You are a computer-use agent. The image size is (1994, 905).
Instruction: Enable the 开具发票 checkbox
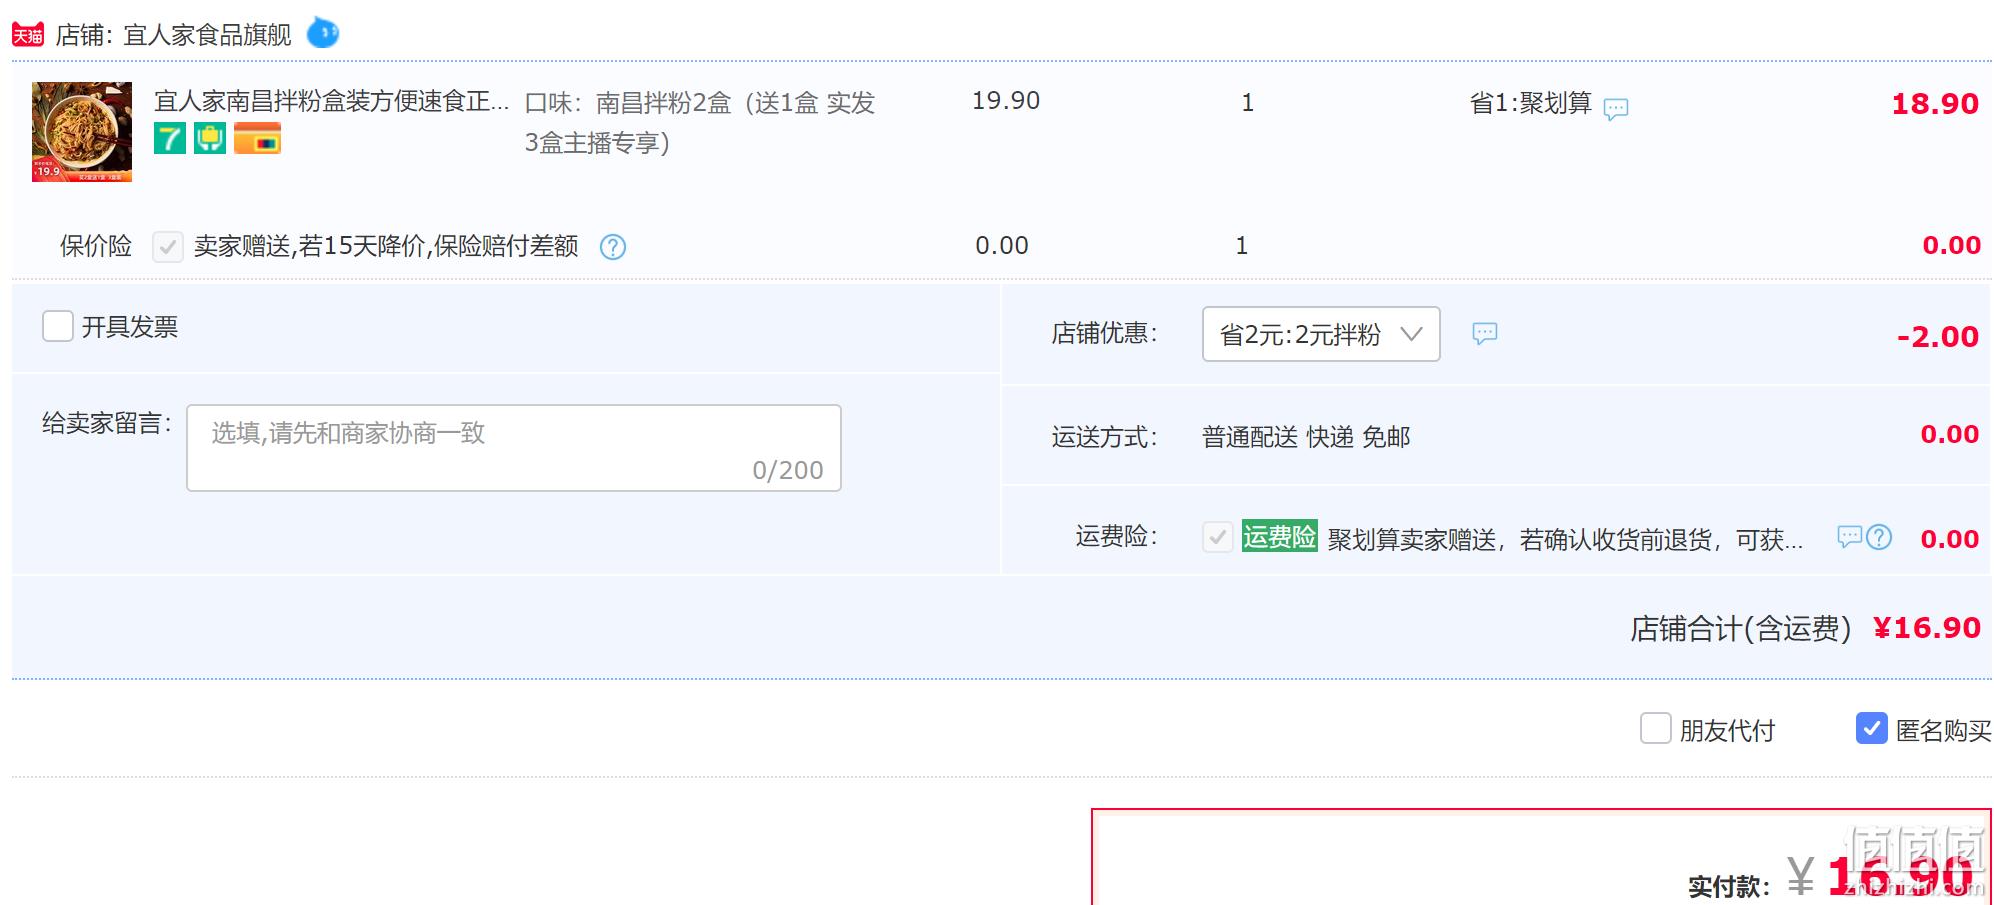[58, 326]
